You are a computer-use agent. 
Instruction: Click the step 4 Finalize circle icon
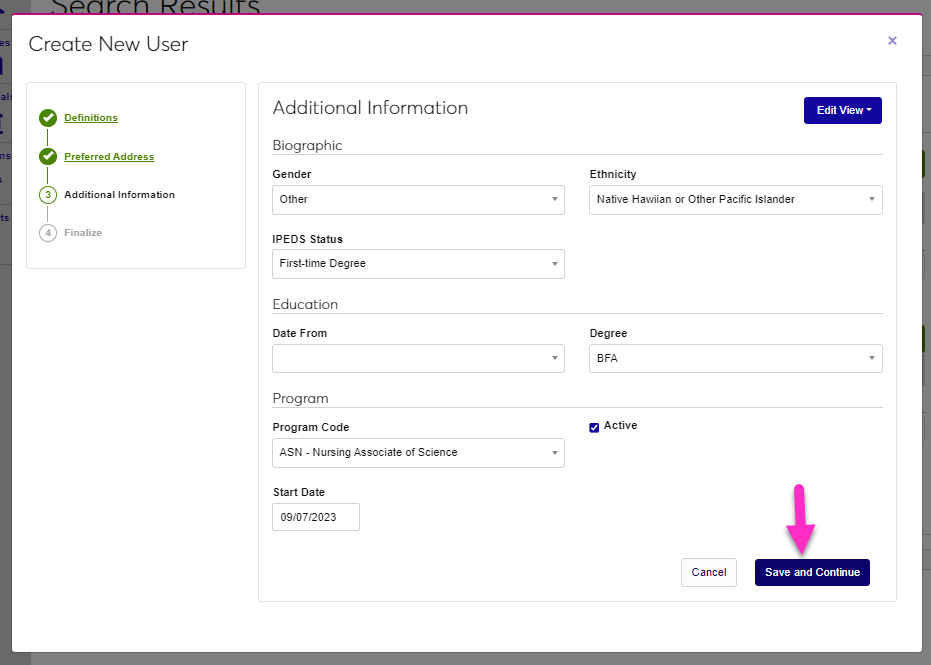[48, 233]
